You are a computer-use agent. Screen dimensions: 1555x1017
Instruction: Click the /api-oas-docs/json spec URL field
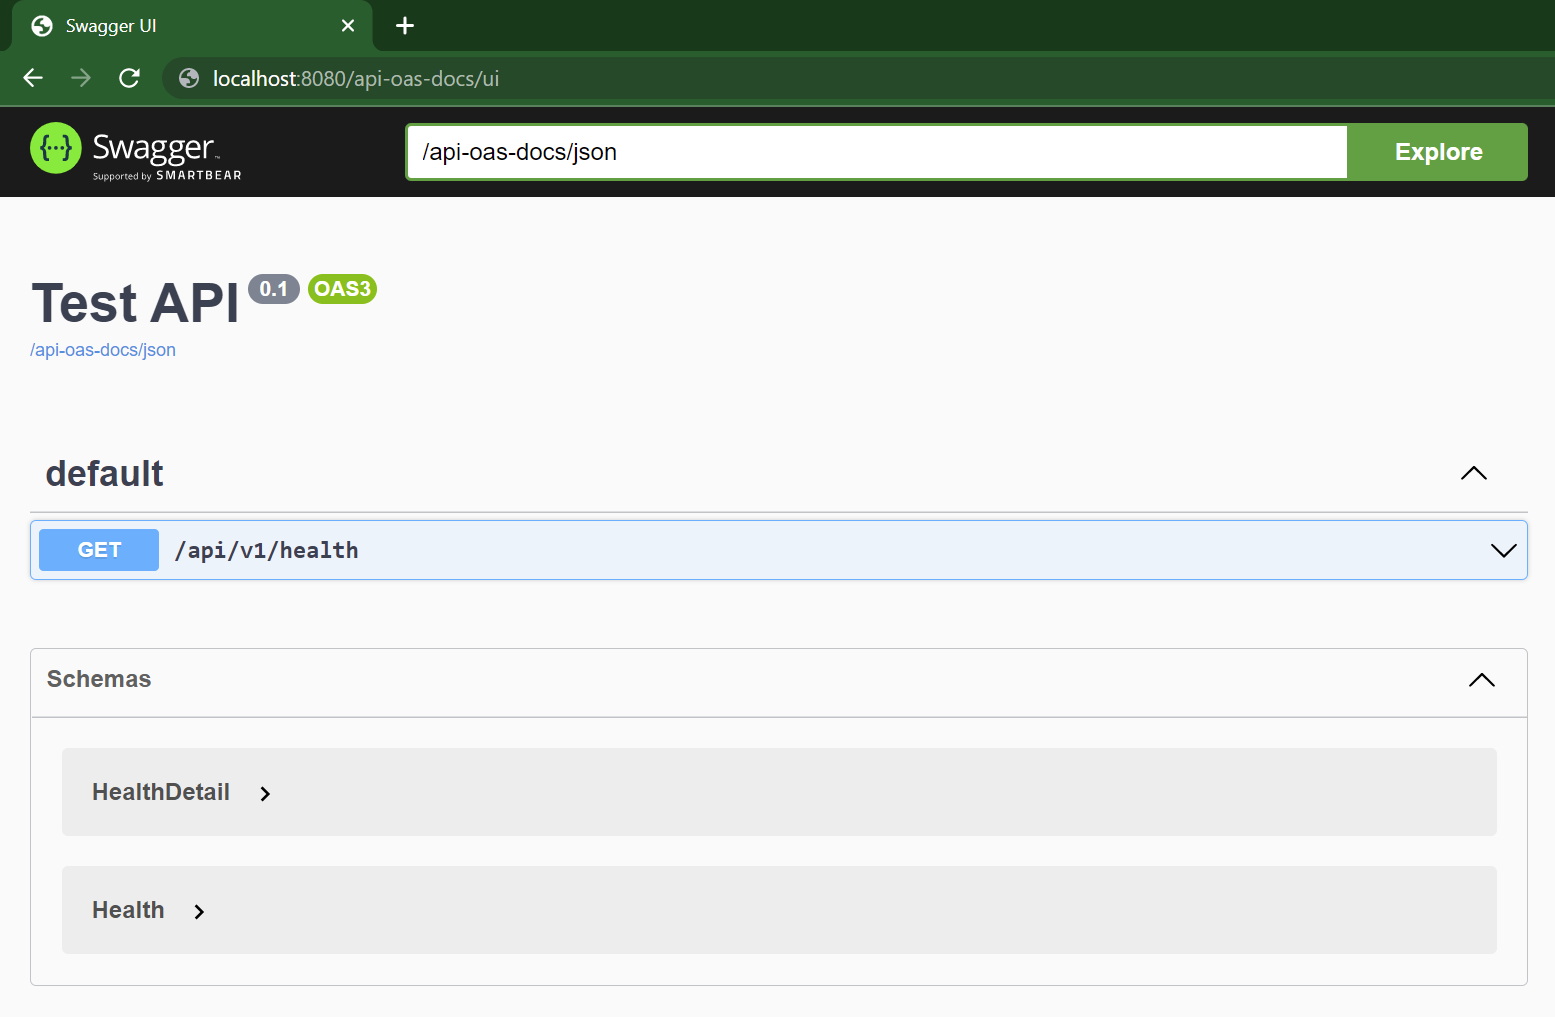tap(877, 152)
